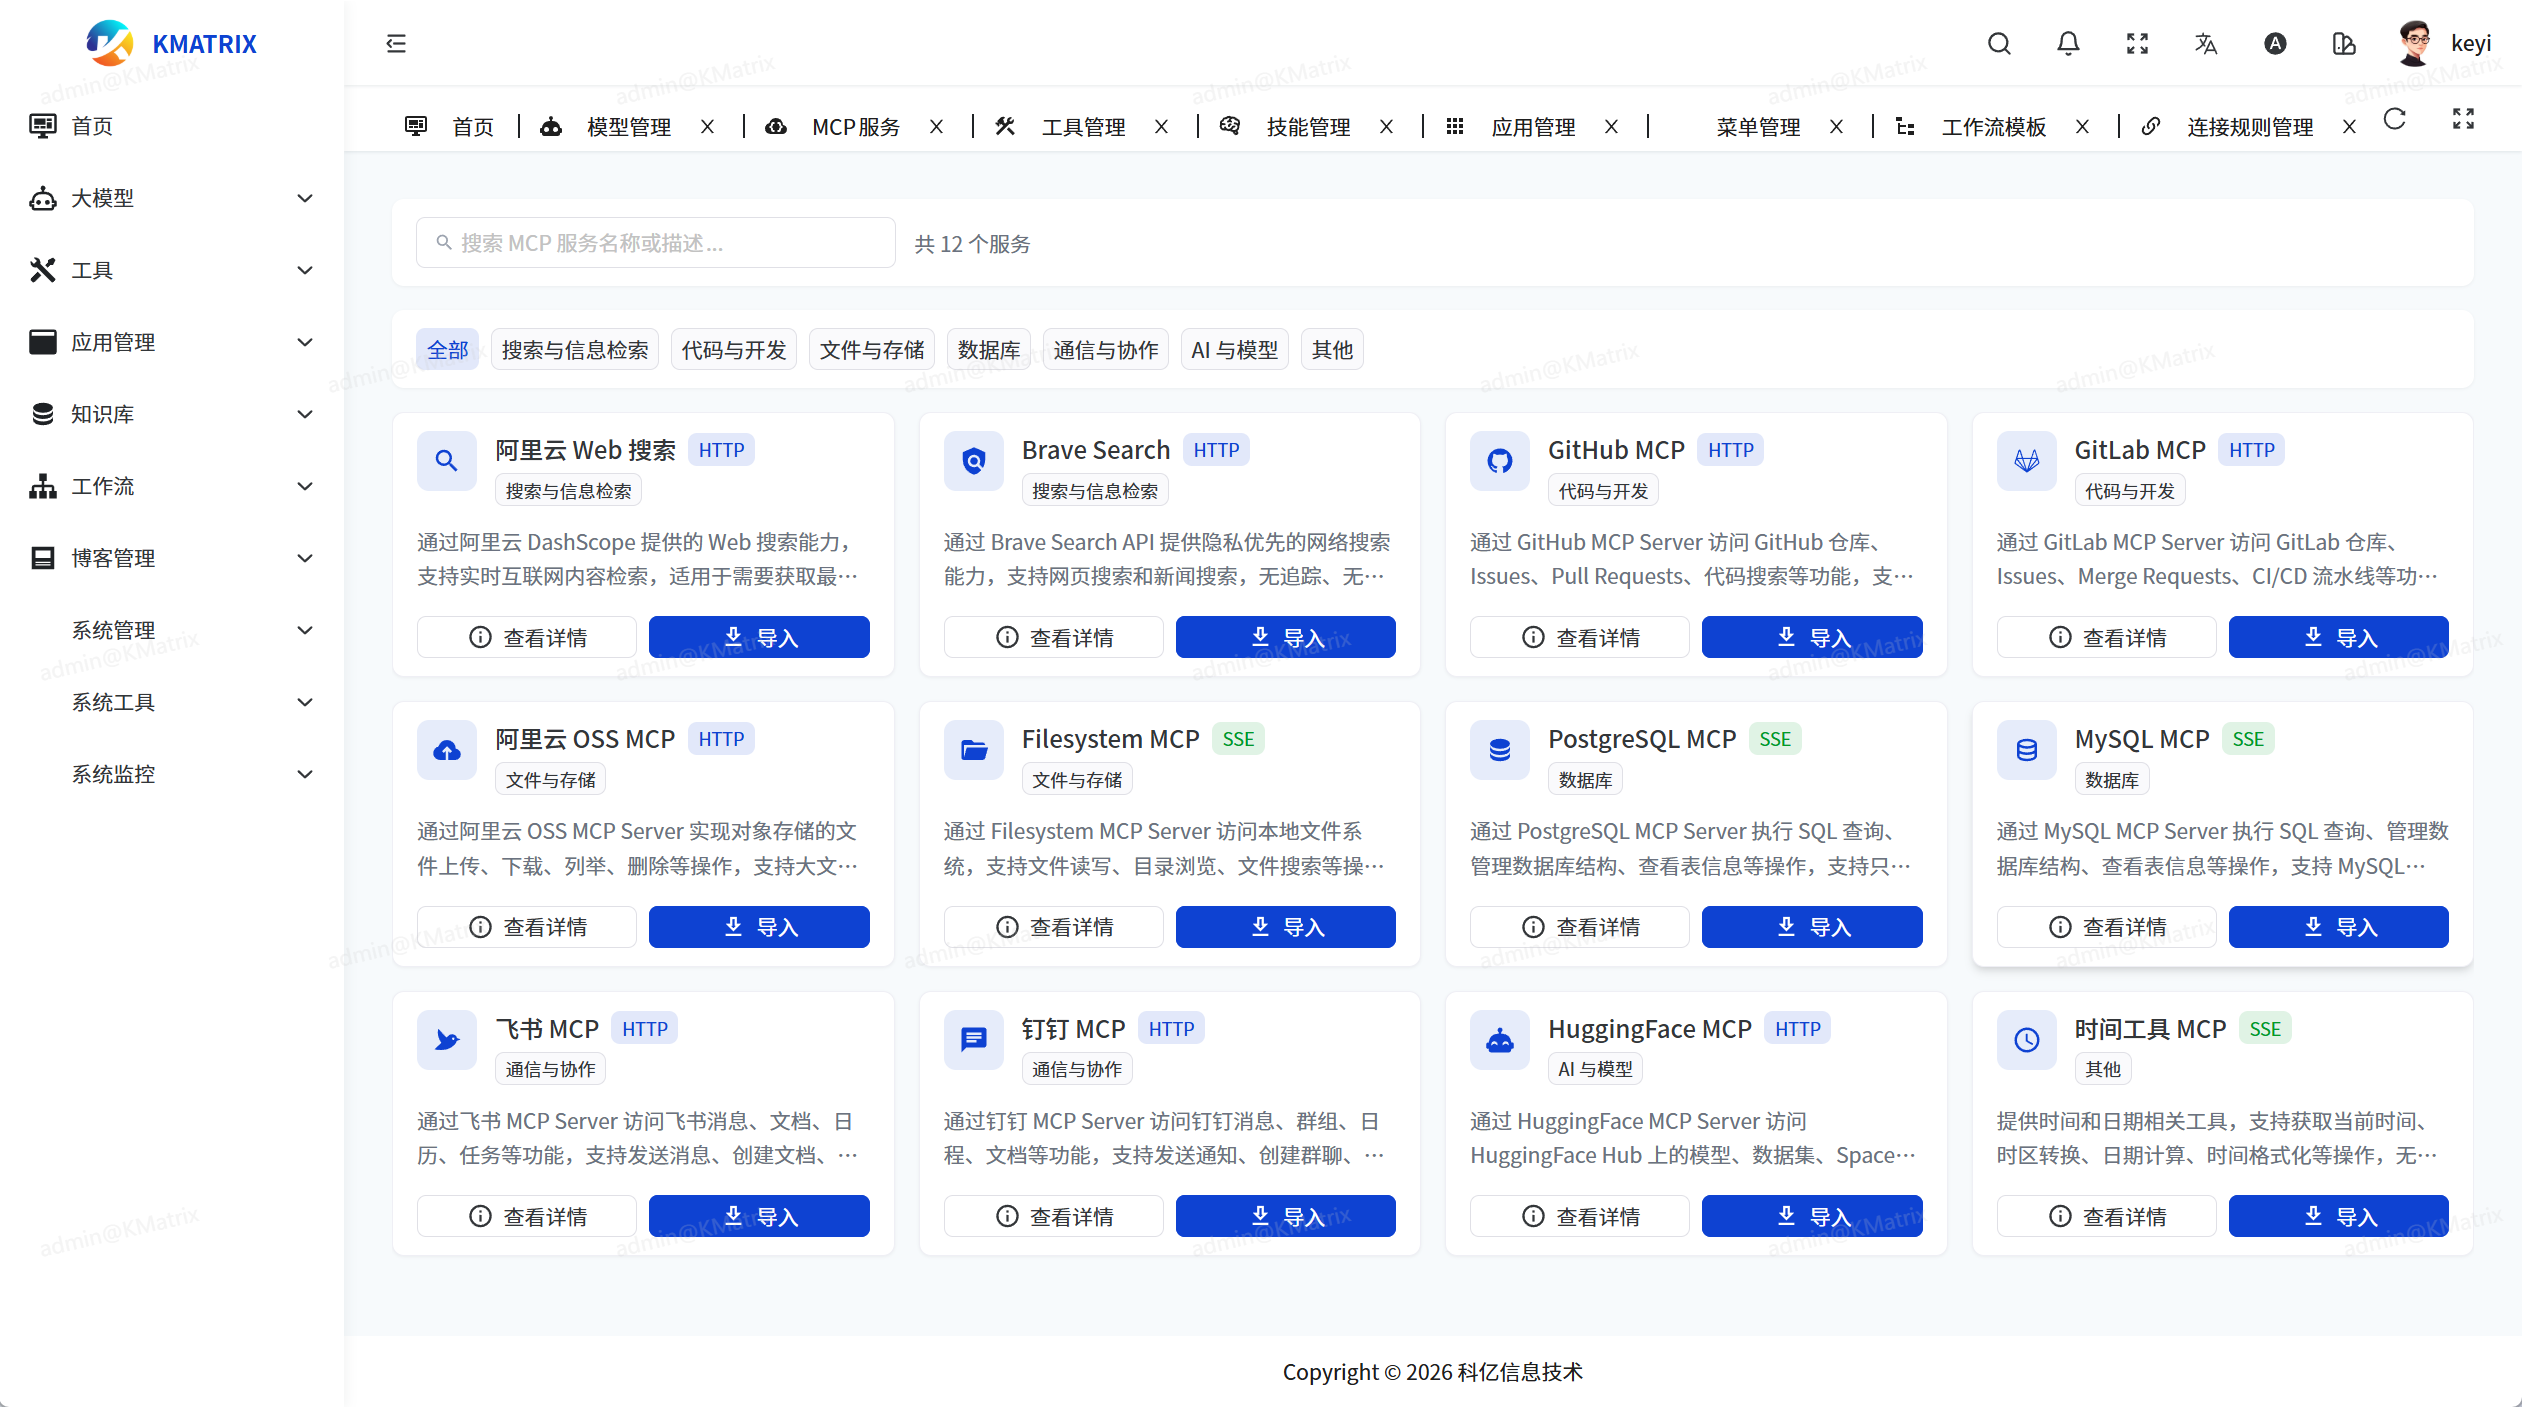This screenshot has width=2522, height=1407.
Task: Filter by 文件与存储 category
Action: click(x=872, y=350)
